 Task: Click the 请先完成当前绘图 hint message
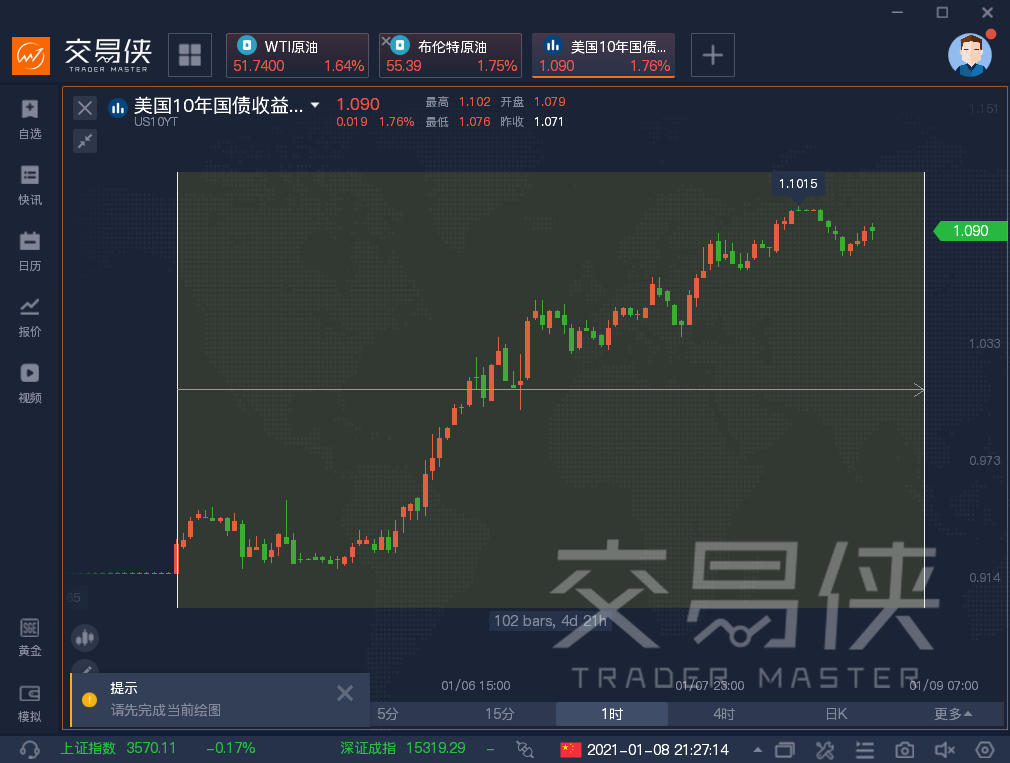(166, 710)
